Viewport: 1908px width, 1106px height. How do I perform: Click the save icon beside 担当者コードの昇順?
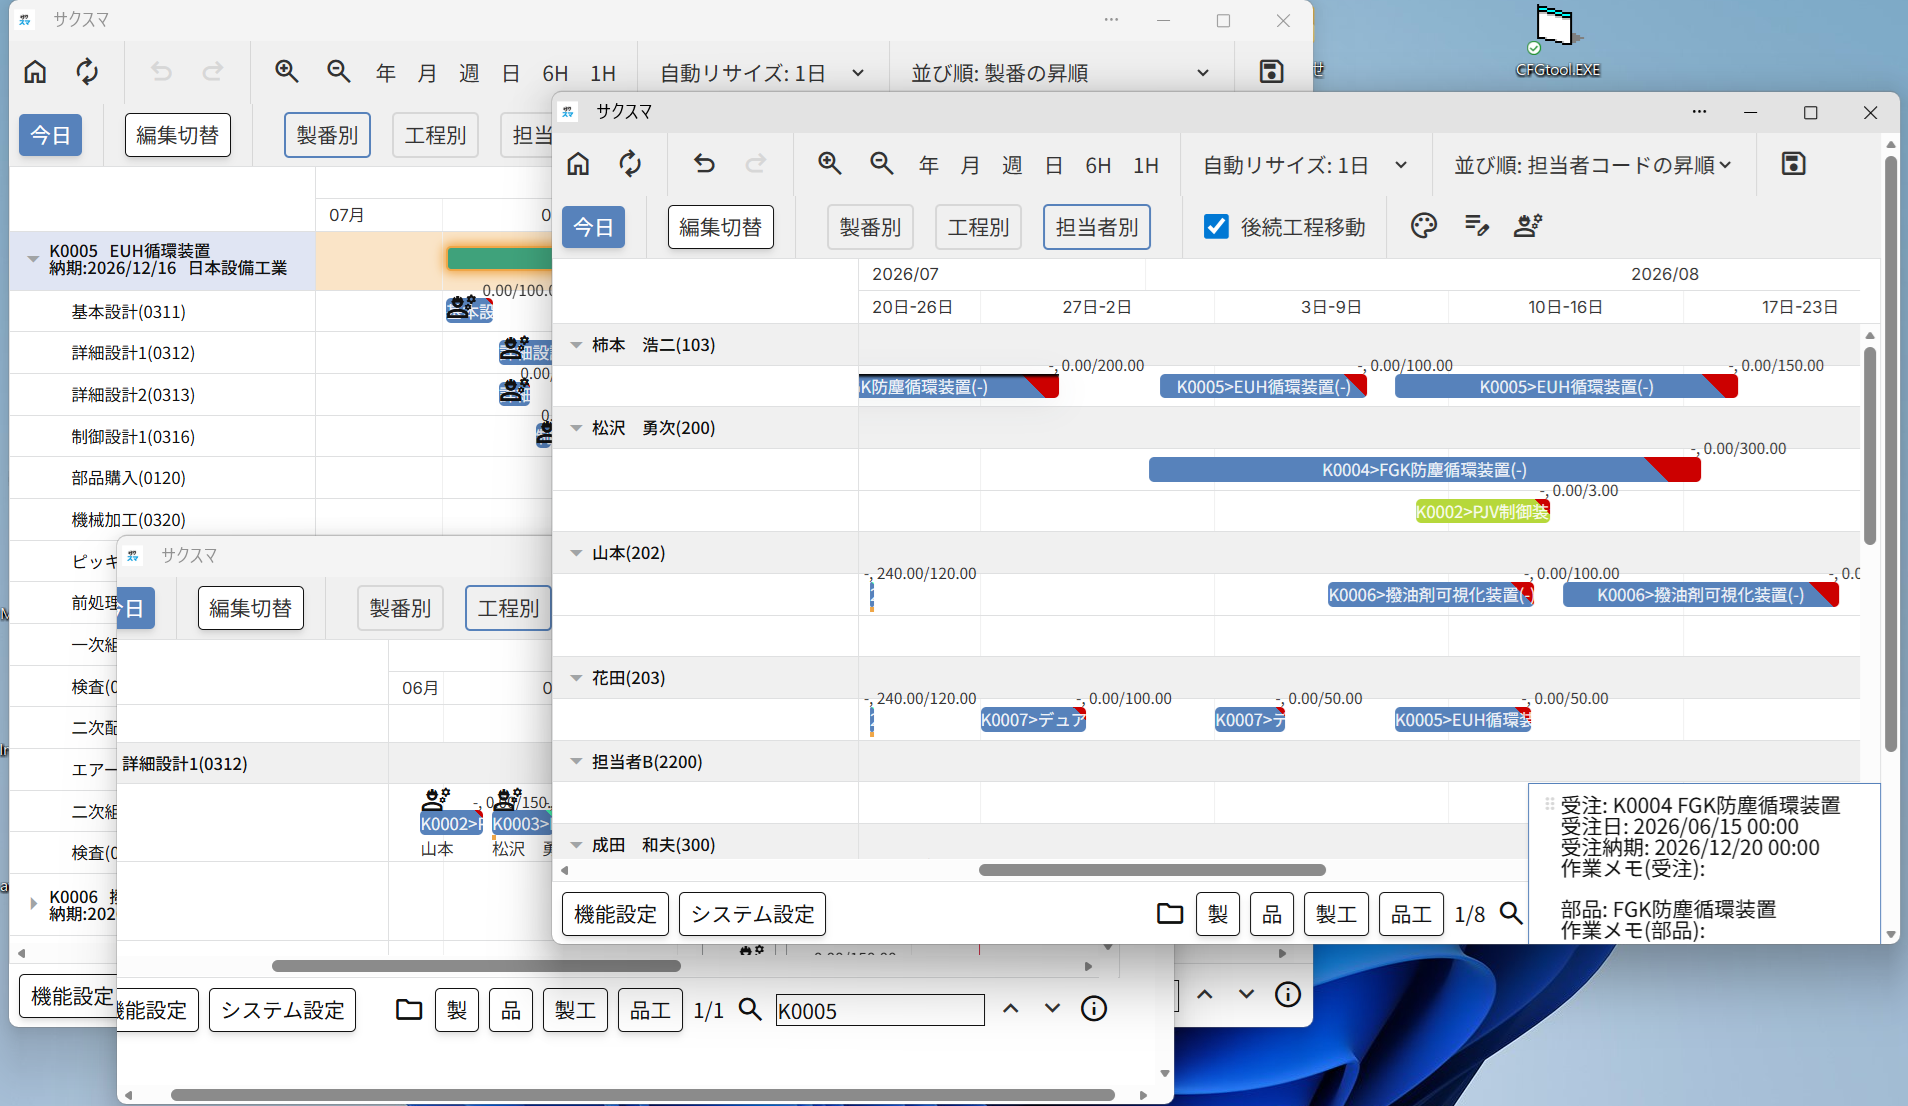(1793, 164)
